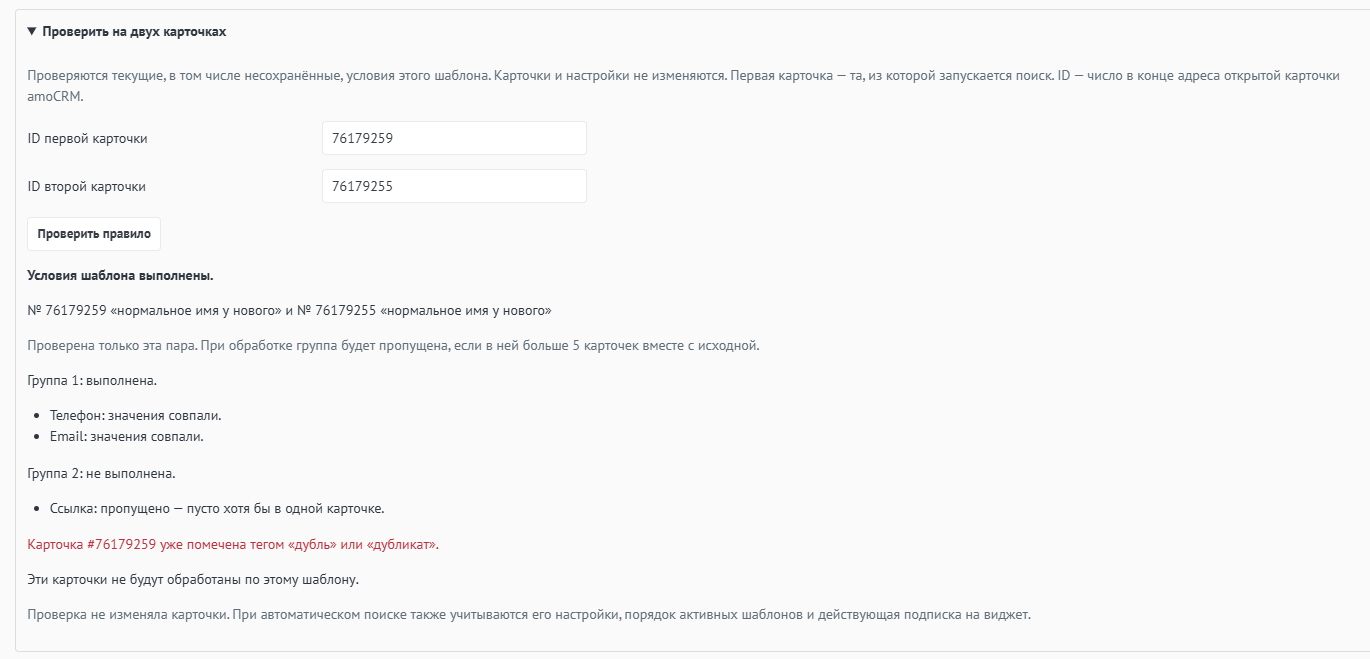
Task: Click «Эти карточки не будут обработаны» text
Action: 192,579
